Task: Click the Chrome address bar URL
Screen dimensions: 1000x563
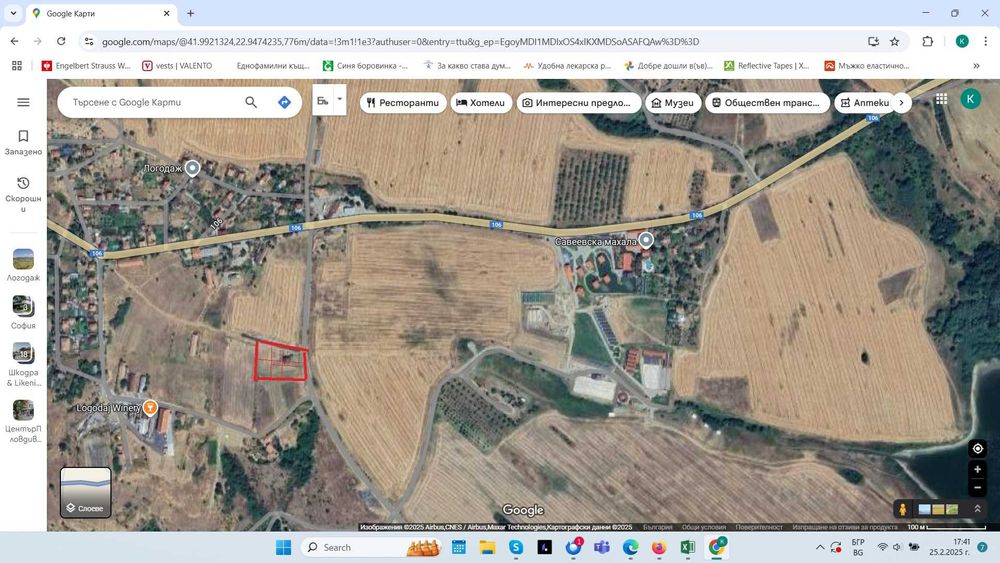Action: pyautogui.click(x=401, y=41)
